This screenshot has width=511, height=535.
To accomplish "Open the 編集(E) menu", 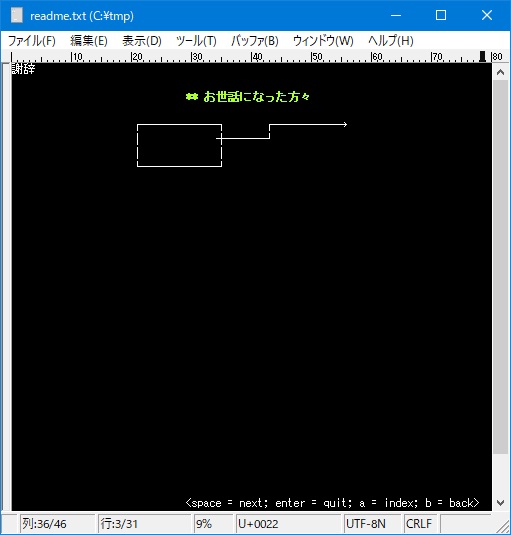I will (89, 41).
